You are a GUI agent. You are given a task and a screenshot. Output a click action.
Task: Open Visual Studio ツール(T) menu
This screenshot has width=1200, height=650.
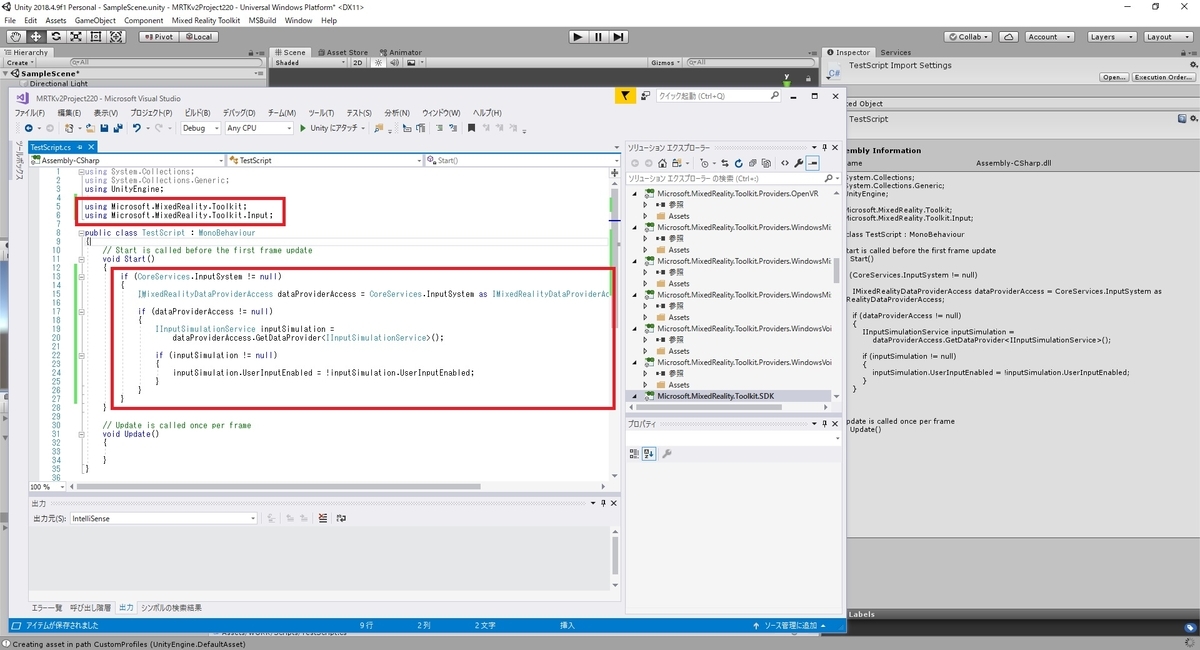pos(321,113)
